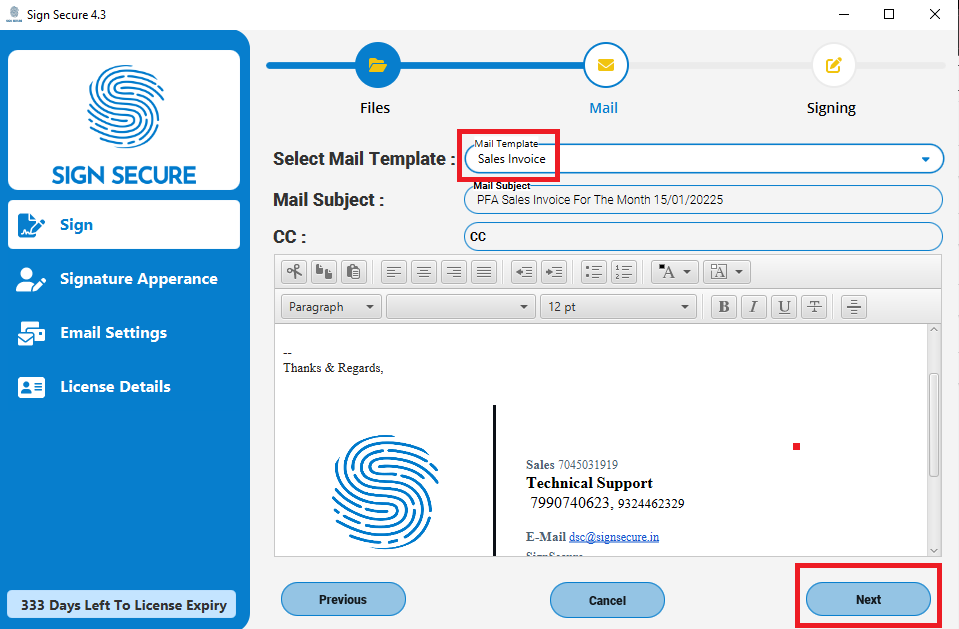The height and width of the screenshot is (629, 959).
Task: Click the Copy icon in editor toolbar
Action: (324, 272)
